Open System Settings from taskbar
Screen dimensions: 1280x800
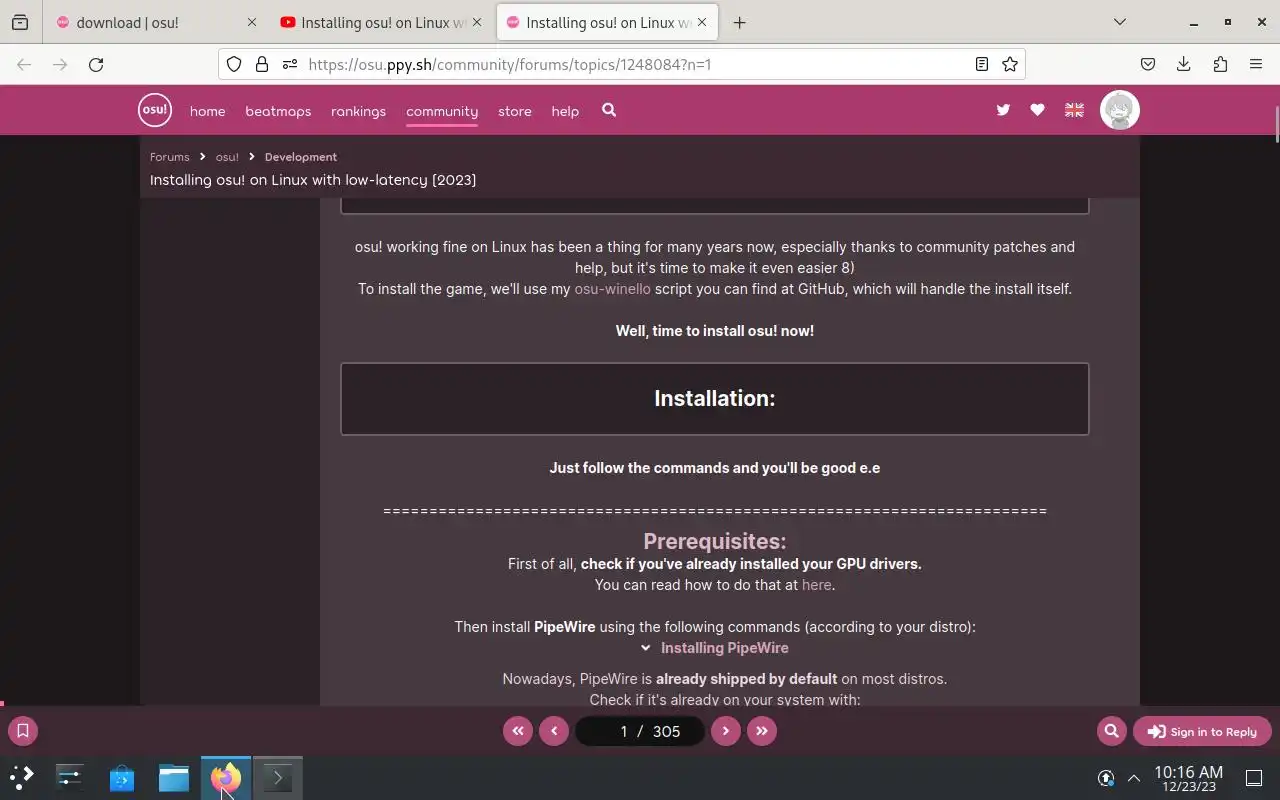pos(69,777)
